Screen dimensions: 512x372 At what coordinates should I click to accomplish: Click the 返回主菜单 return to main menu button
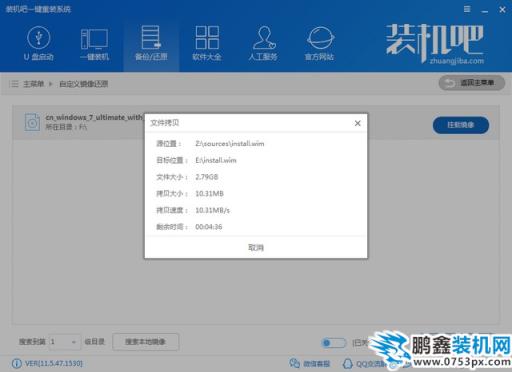pos(472,83)
